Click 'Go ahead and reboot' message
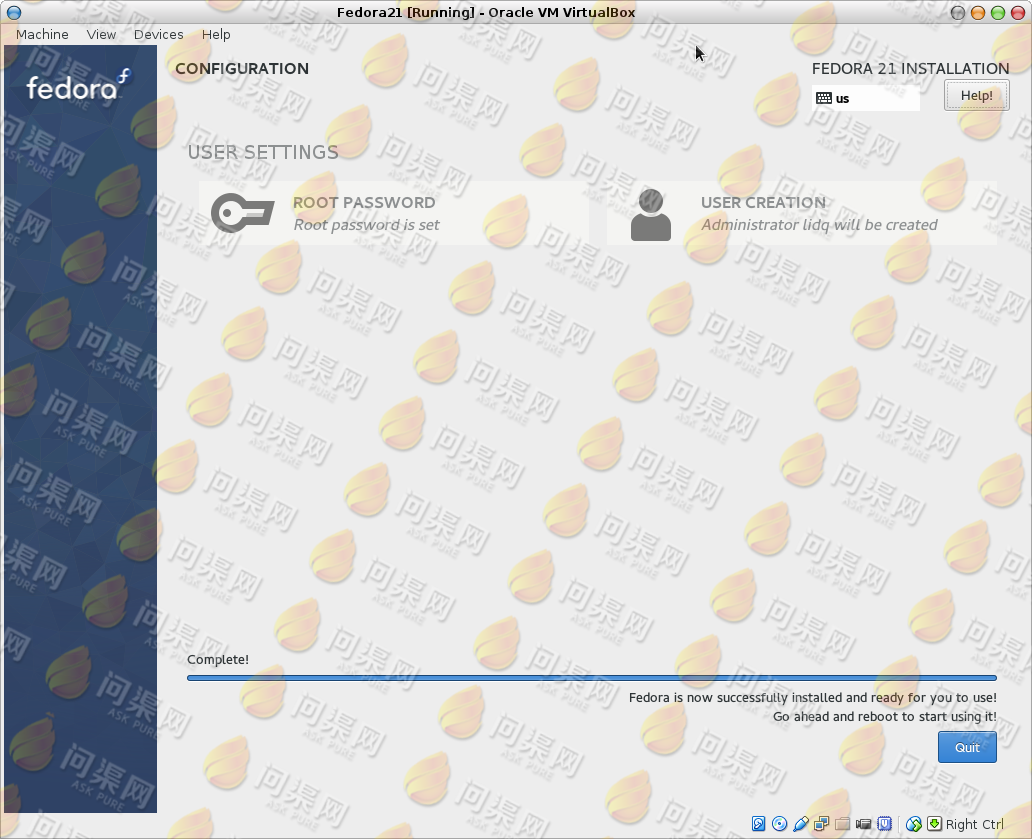The height and width of the screenshot is (839, 1032). point(885,717)
